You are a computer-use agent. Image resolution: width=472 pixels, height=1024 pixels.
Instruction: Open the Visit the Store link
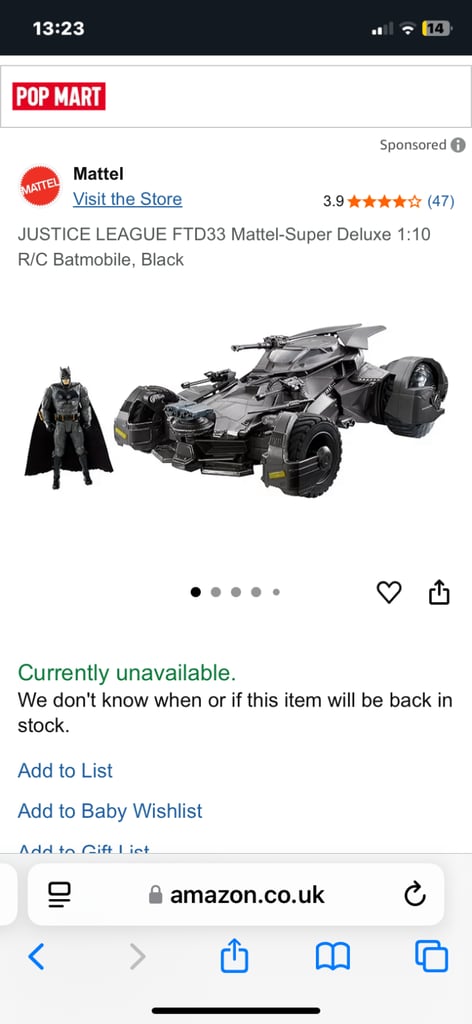pyautogui.click(x=127, y=199)
